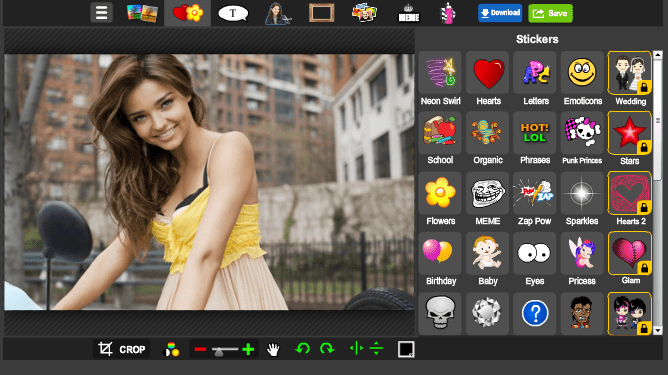Click stickers panel scrollbar up arrow
The image size is (668, 375).
pyautogui.click(x=658, y=55)
